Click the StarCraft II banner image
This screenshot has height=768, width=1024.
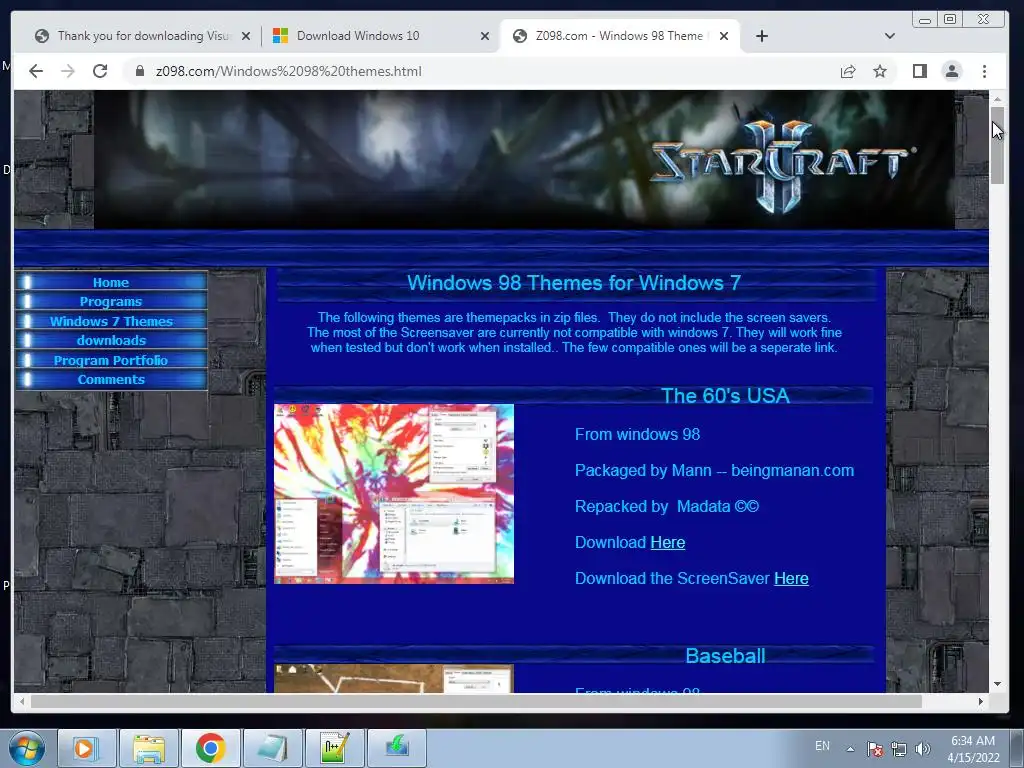tap(524, 159)
